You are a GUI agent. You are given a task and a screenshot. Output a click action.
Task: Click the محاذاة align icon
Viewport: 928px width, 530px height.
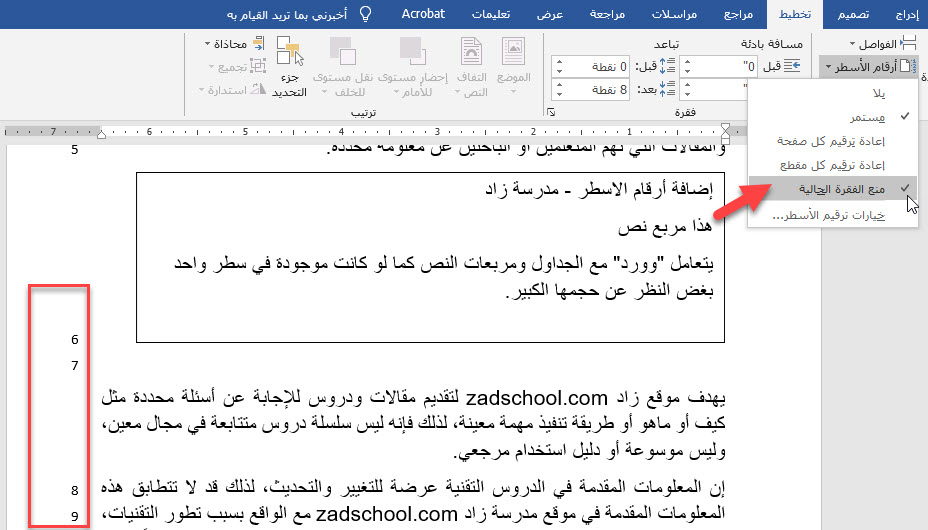(x=258, y=43)
